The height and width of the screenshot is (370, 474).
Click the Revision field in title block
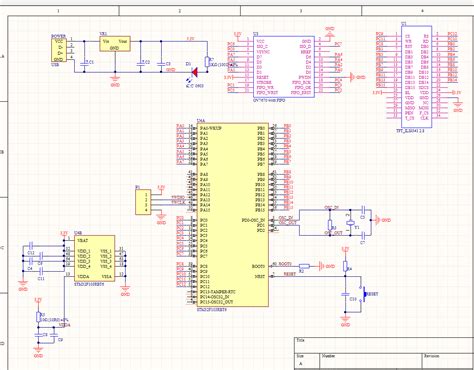tap(448, 361)
